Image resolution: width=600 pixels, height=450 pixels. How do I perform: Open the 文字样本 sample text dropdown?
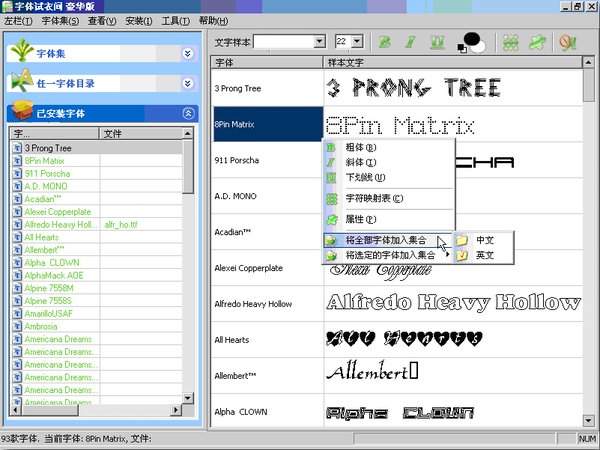tap(319, 42)
